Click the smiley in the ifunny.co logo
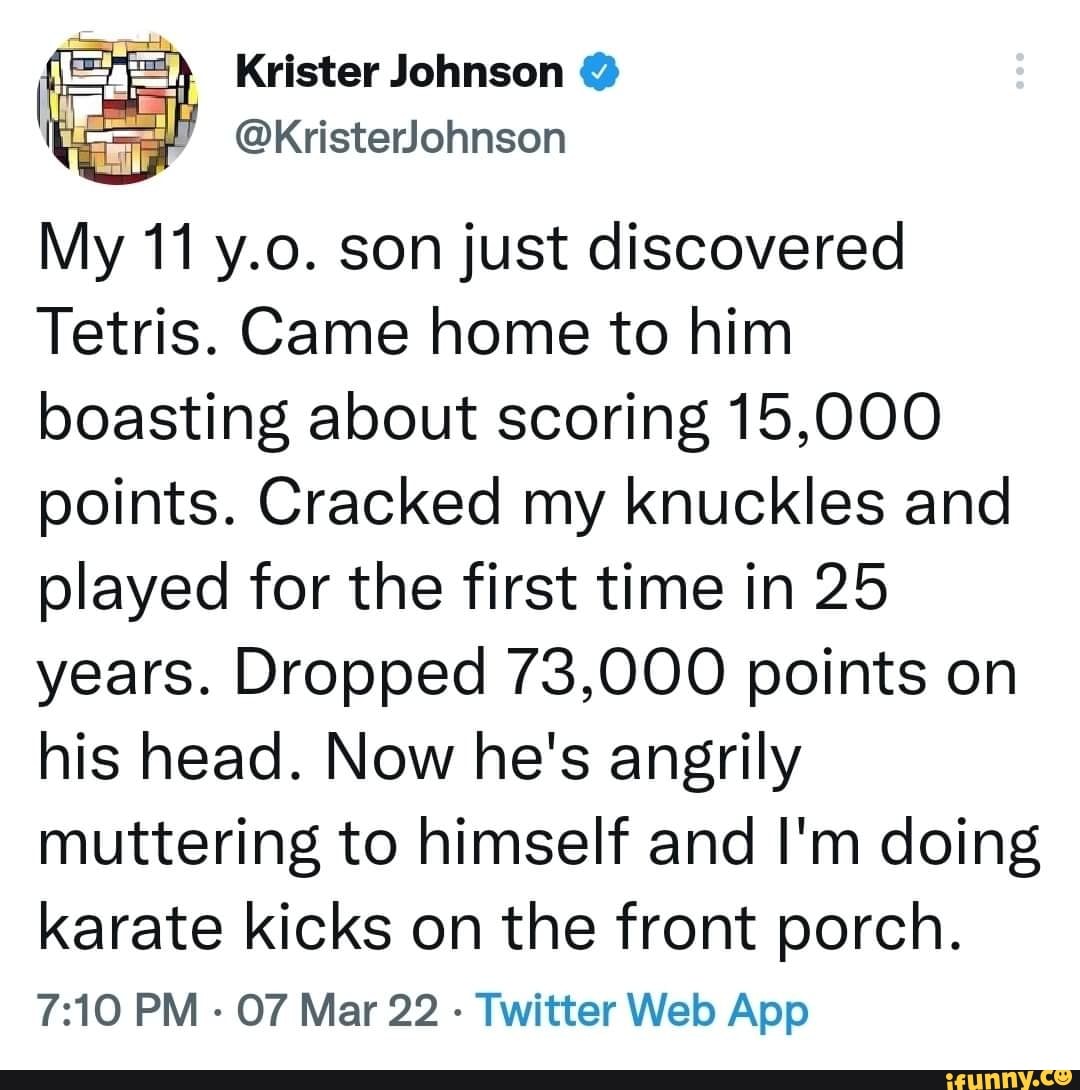This screenshot has width=1080, height=1090. click(1062, 1078)
